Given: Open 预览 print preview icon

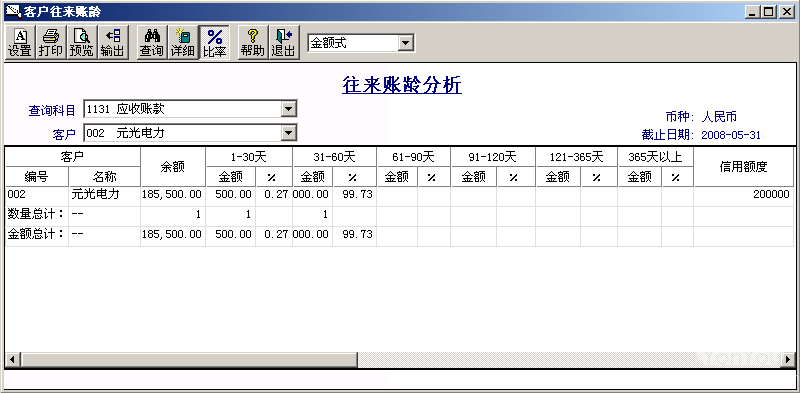Looking at the screenshot, I should coord(82,43).
